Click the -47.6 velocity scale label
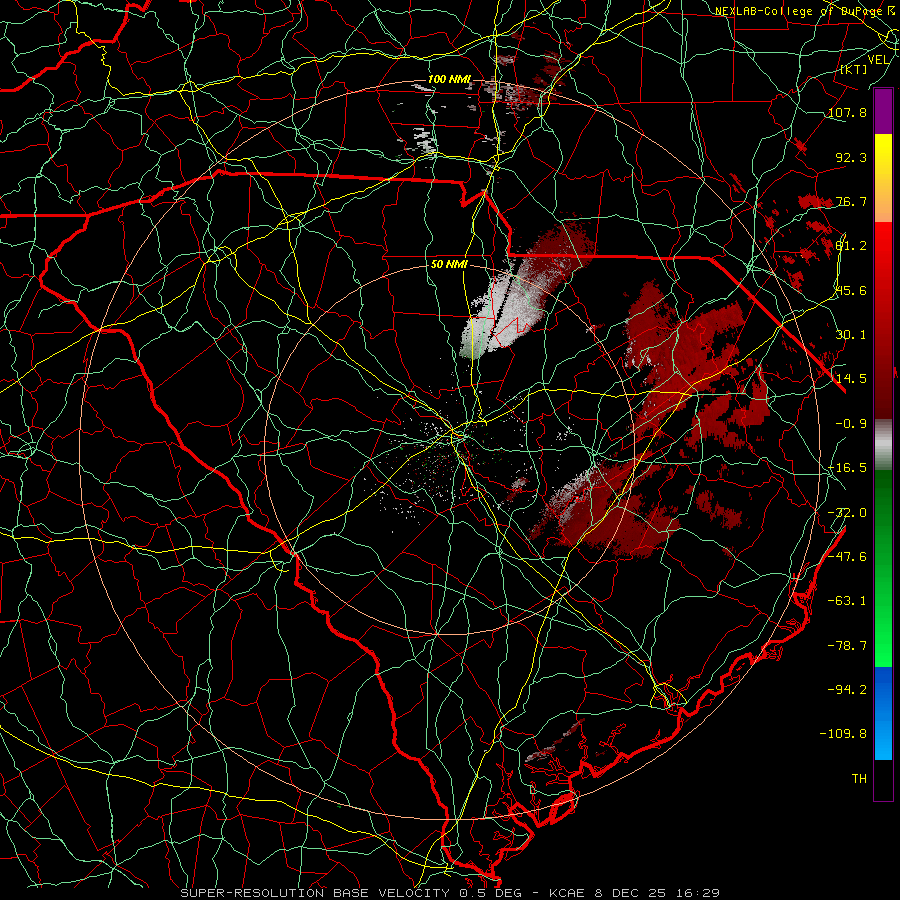 (x=847, y=557)
